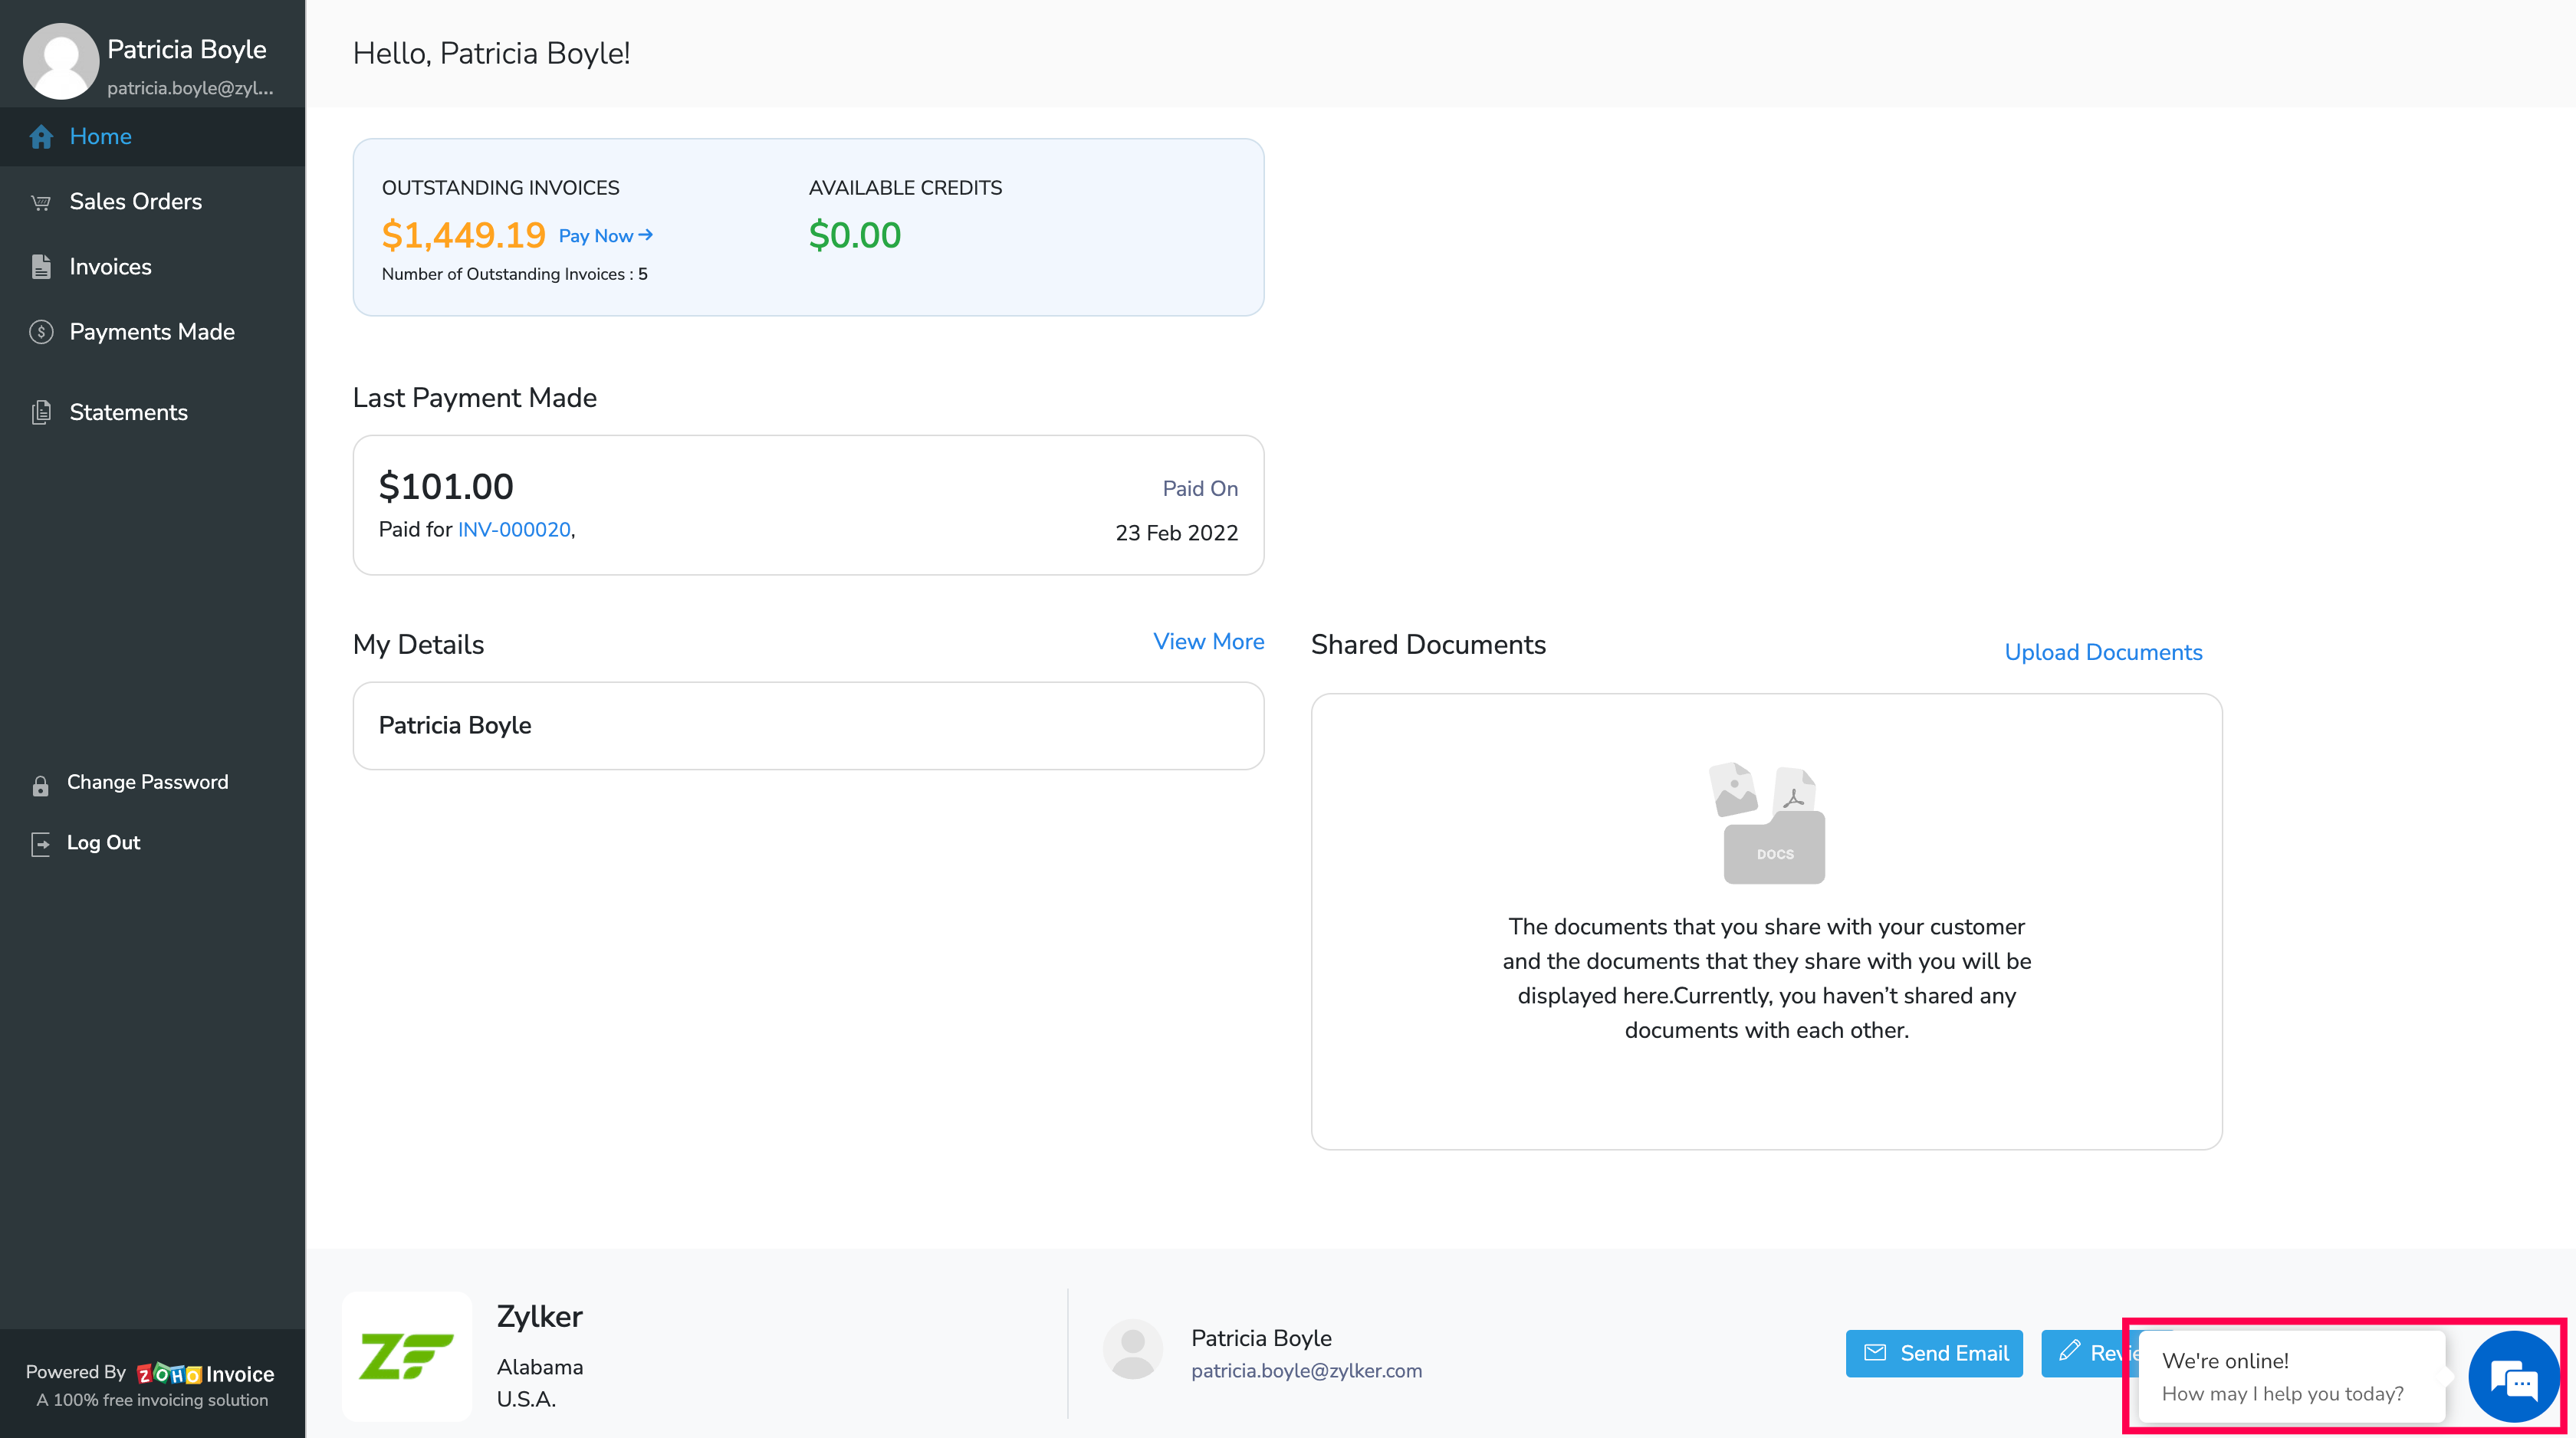
Task: Click the Upload Documents link
Action: [2102, 652]
